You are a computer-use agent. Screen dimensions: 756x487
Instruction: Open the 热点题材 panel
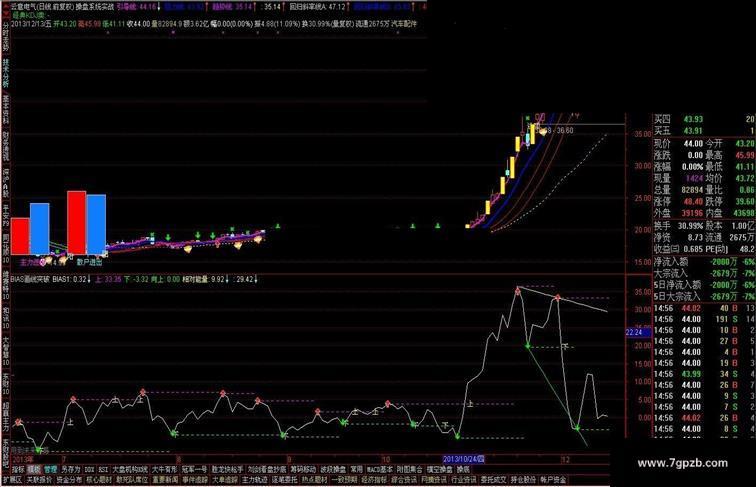click(315, 480)
